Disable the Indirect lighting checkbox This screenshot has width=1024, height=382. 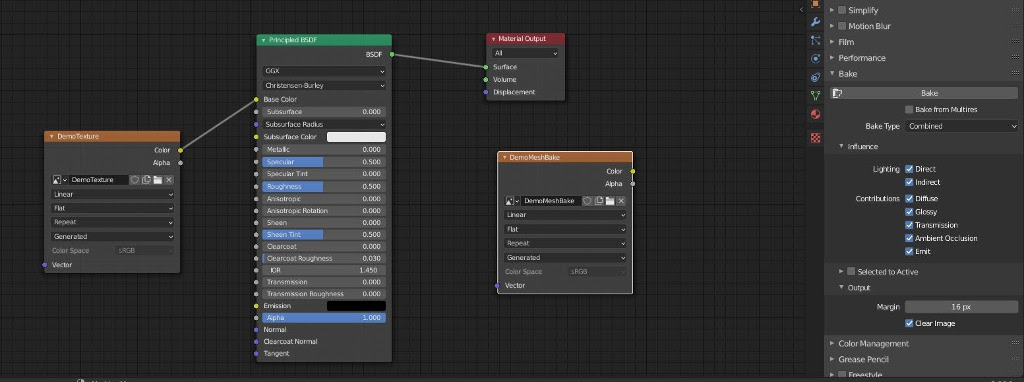(x=909, y=182)
